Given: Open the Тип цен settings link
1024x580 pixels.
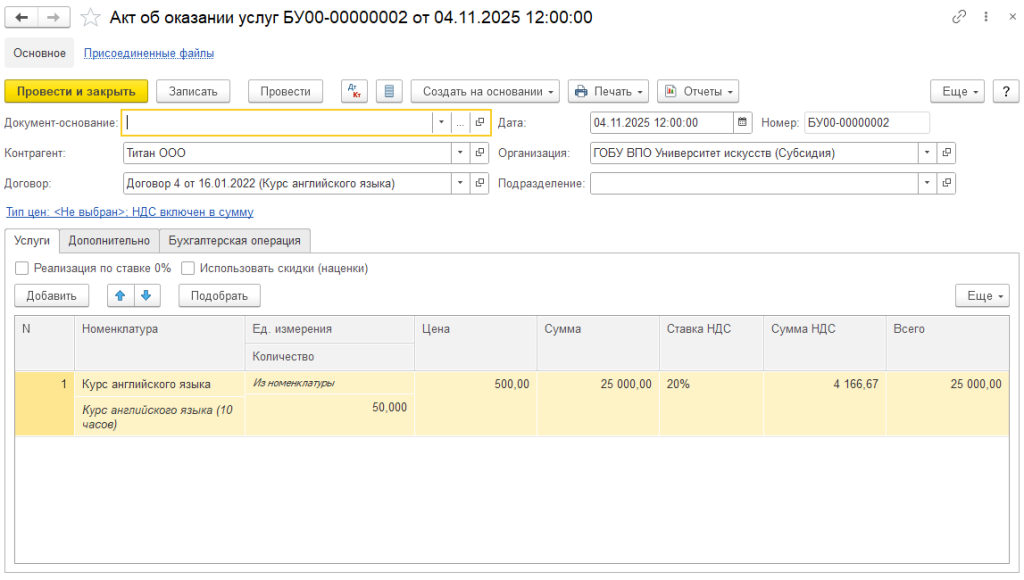Looking at the screenshot, I should click(129, 212).
